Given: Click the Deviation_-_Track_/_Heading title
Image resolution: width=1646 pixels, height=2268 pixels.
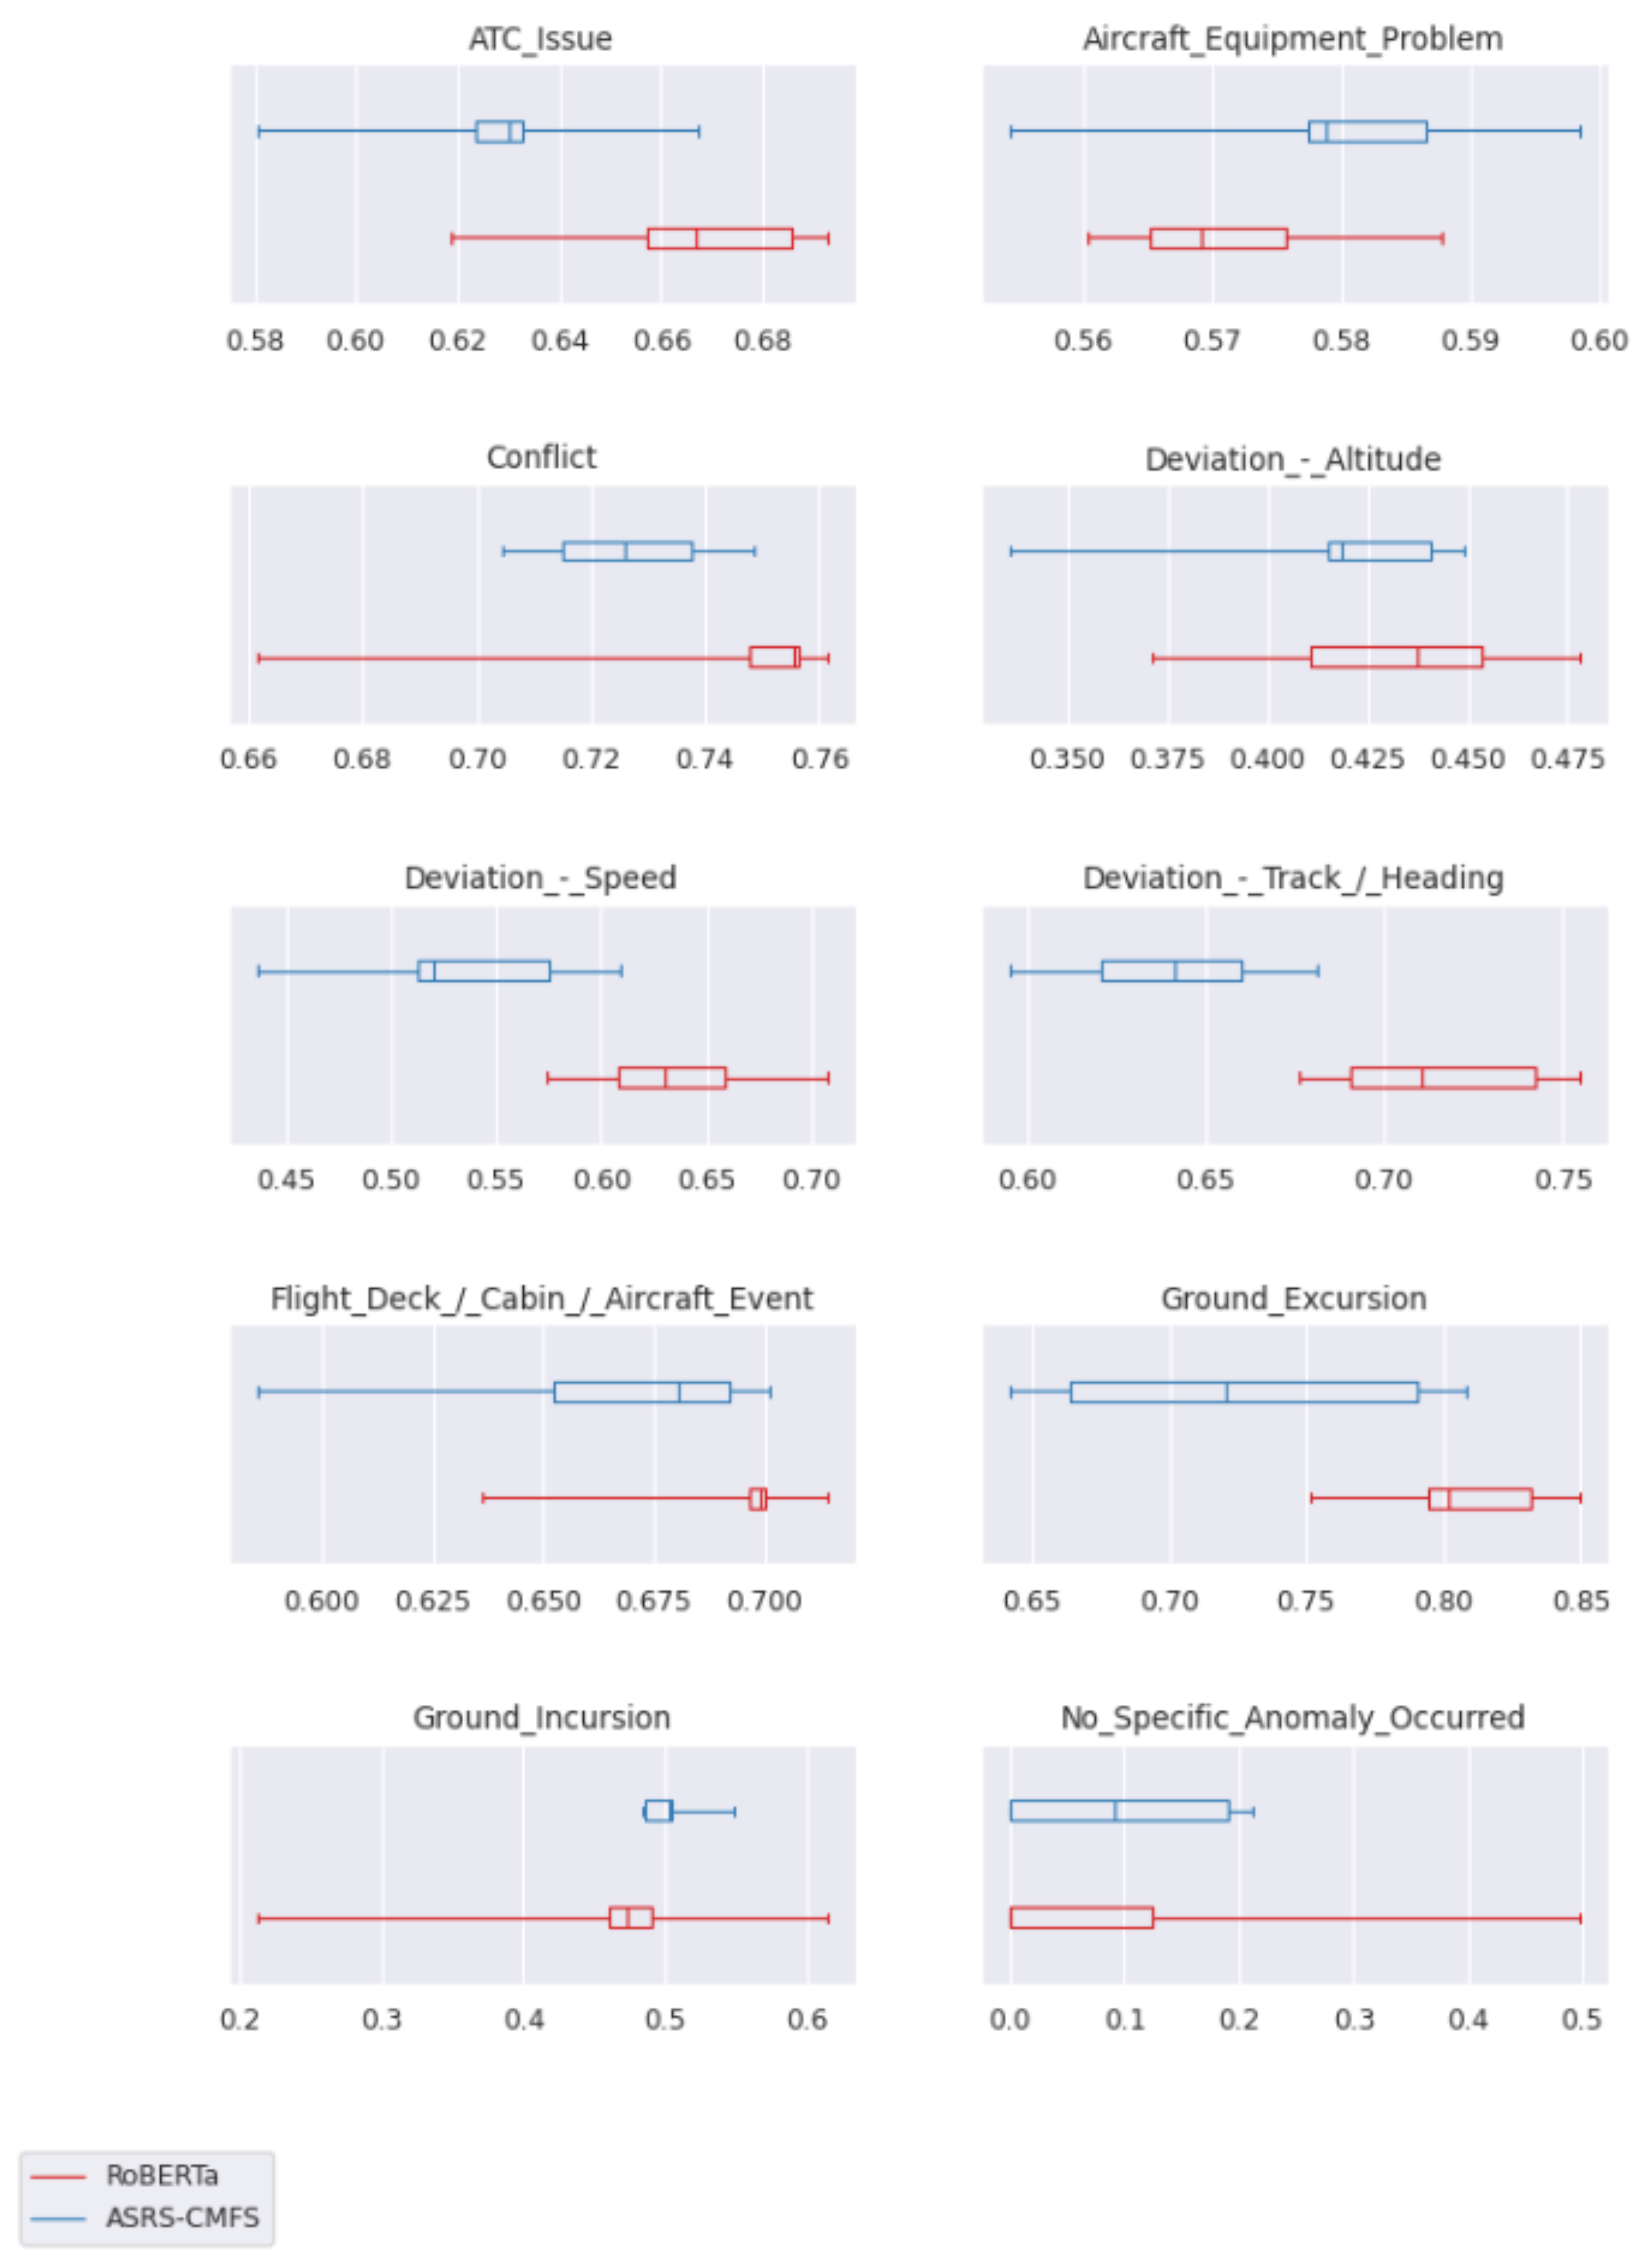Looking at the screenshot, I should (1292, 877).
